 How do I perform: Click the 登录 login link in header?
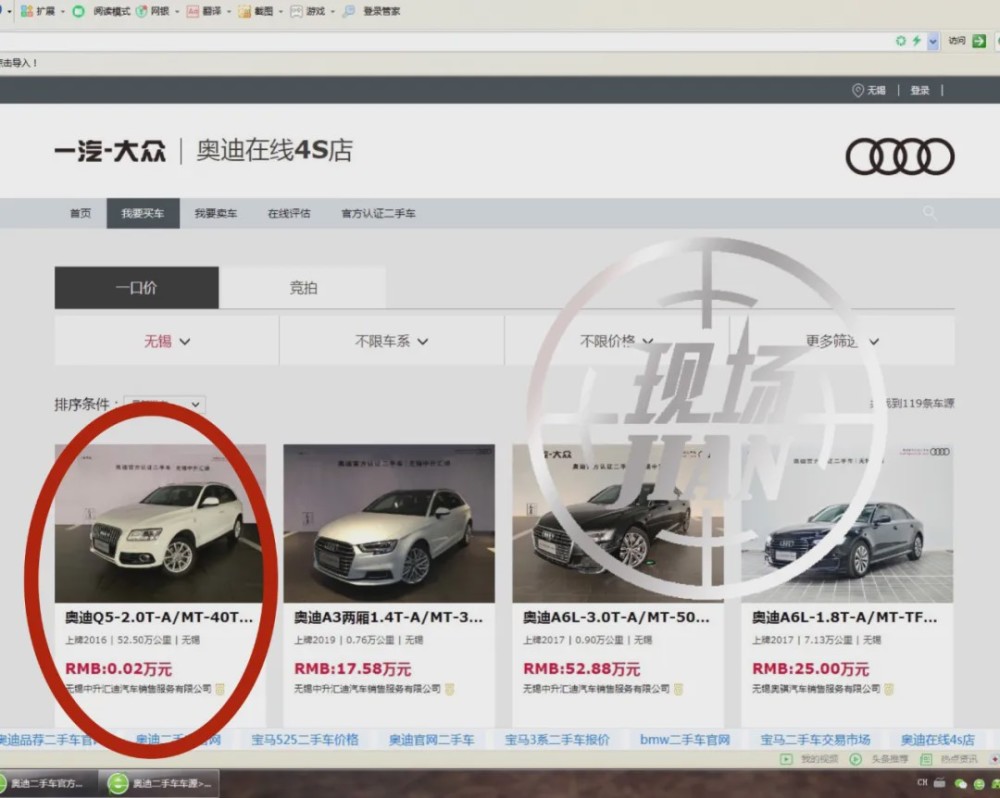[920, 91]
